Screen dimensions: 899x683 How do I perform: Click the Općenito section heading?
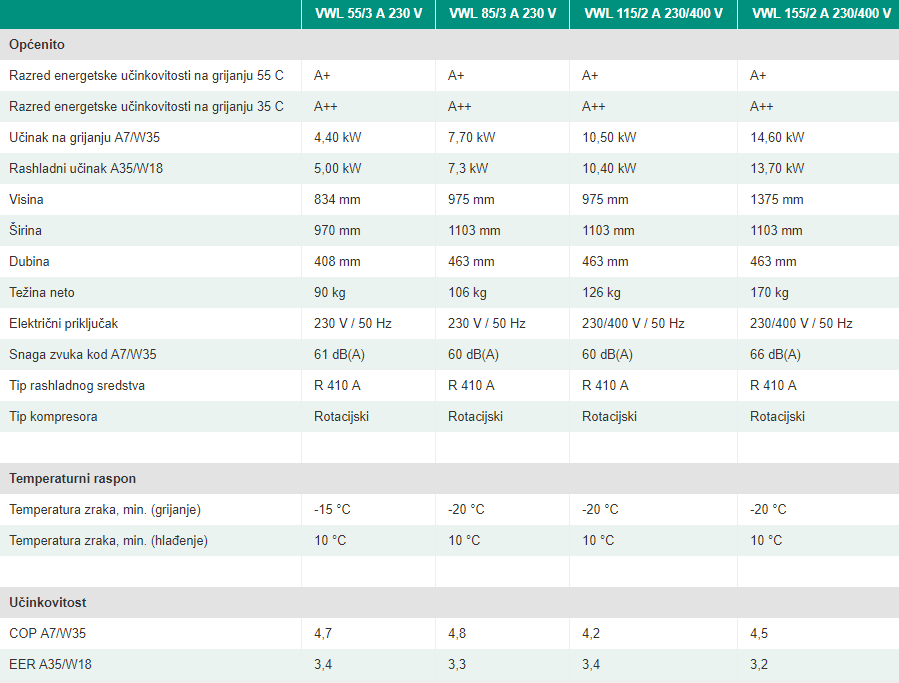(37, 45)
